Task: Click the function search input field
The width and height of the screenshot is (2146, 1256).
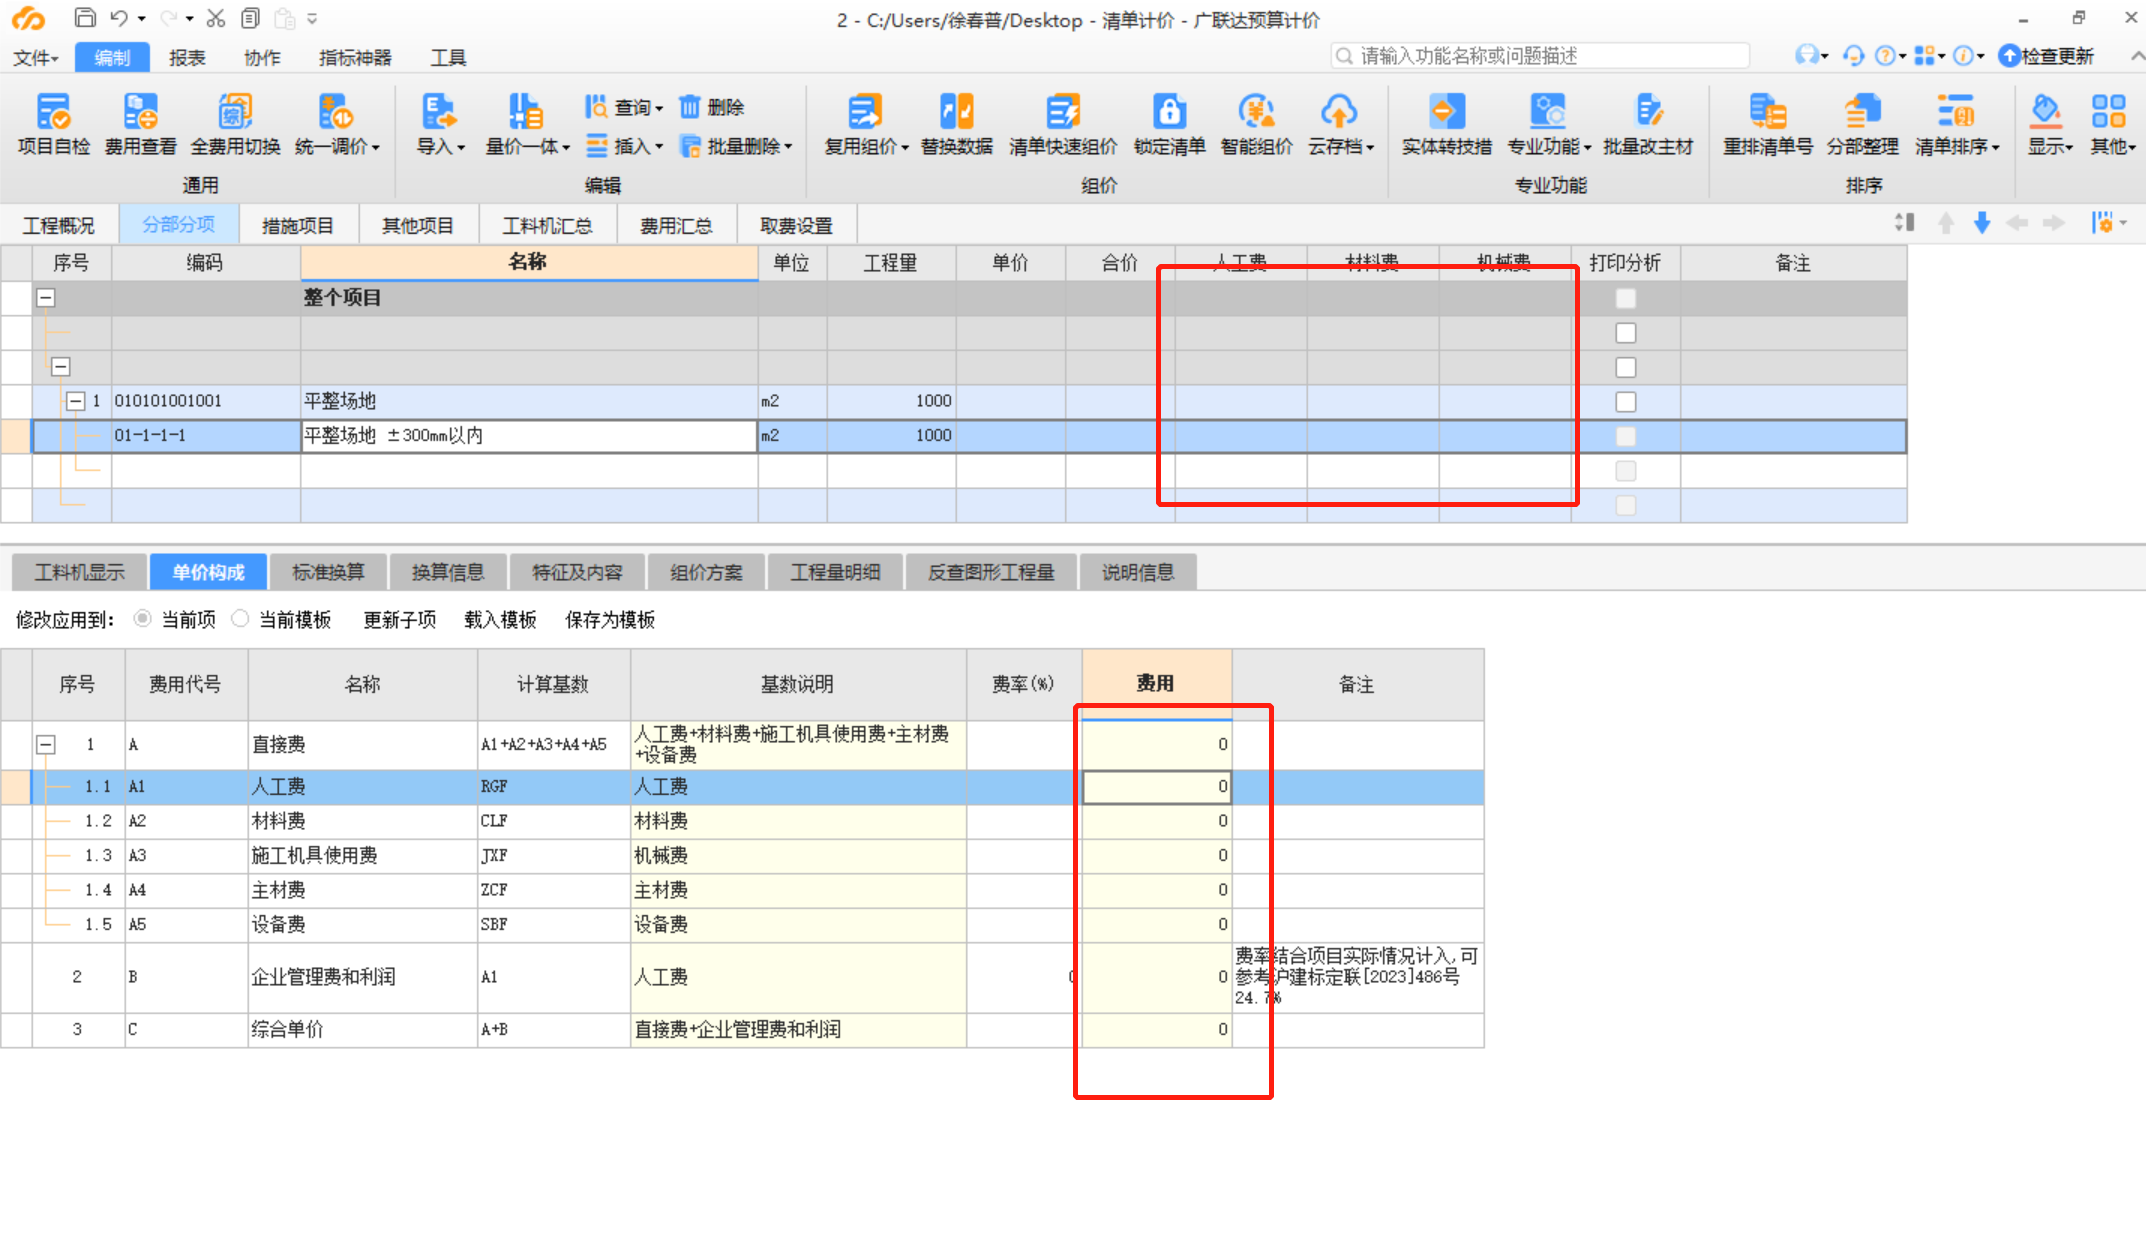Action: (1540, 56)
